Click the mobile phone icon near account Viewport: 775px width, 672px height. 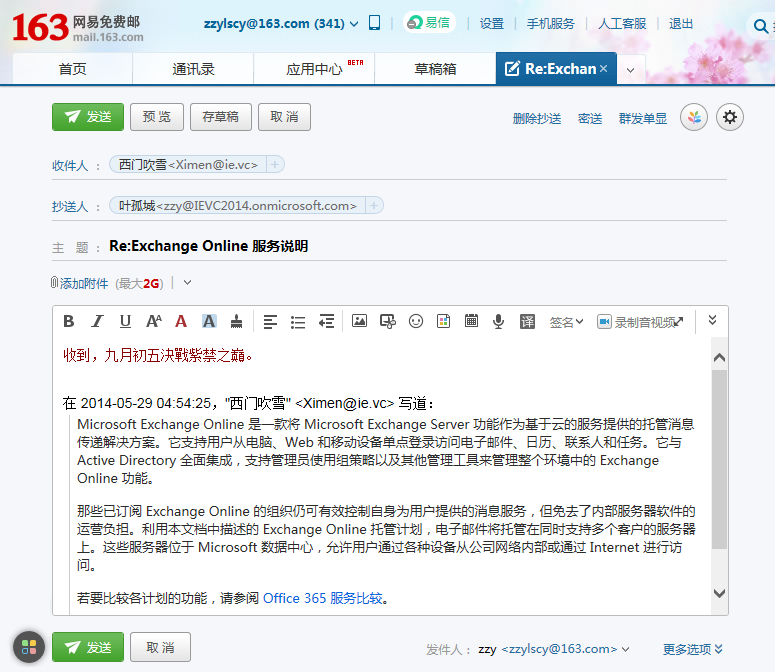[x=375, y=23]
